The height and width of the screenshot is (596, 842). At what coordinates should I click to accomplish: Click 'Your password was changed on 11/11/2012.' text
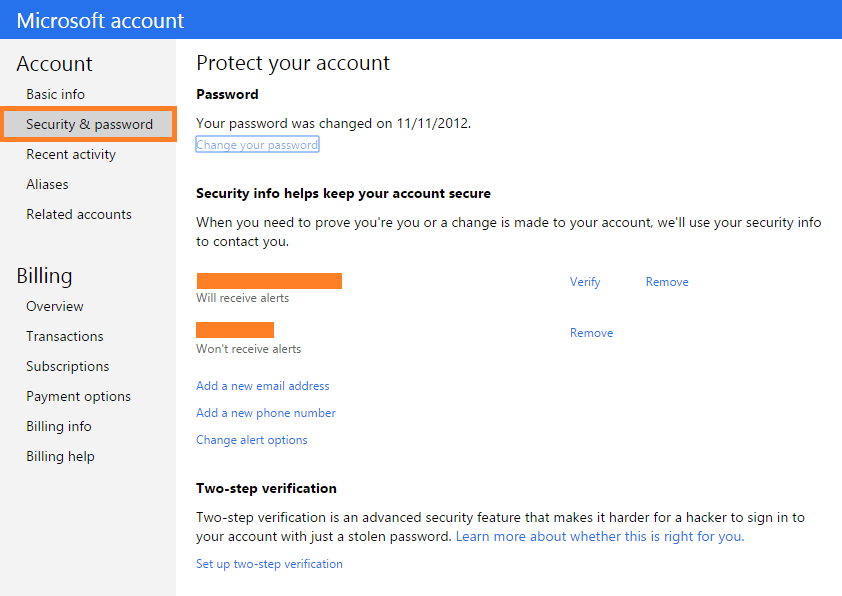(333, 123)
